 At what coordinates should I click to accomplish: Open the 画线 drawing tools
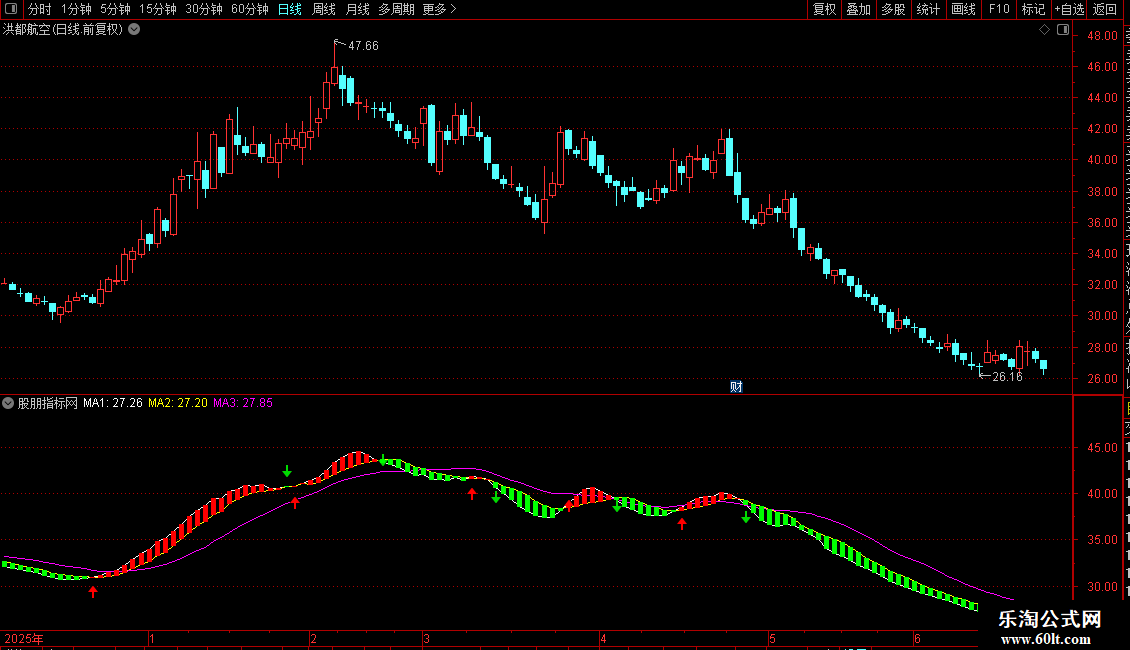(963, 9)
